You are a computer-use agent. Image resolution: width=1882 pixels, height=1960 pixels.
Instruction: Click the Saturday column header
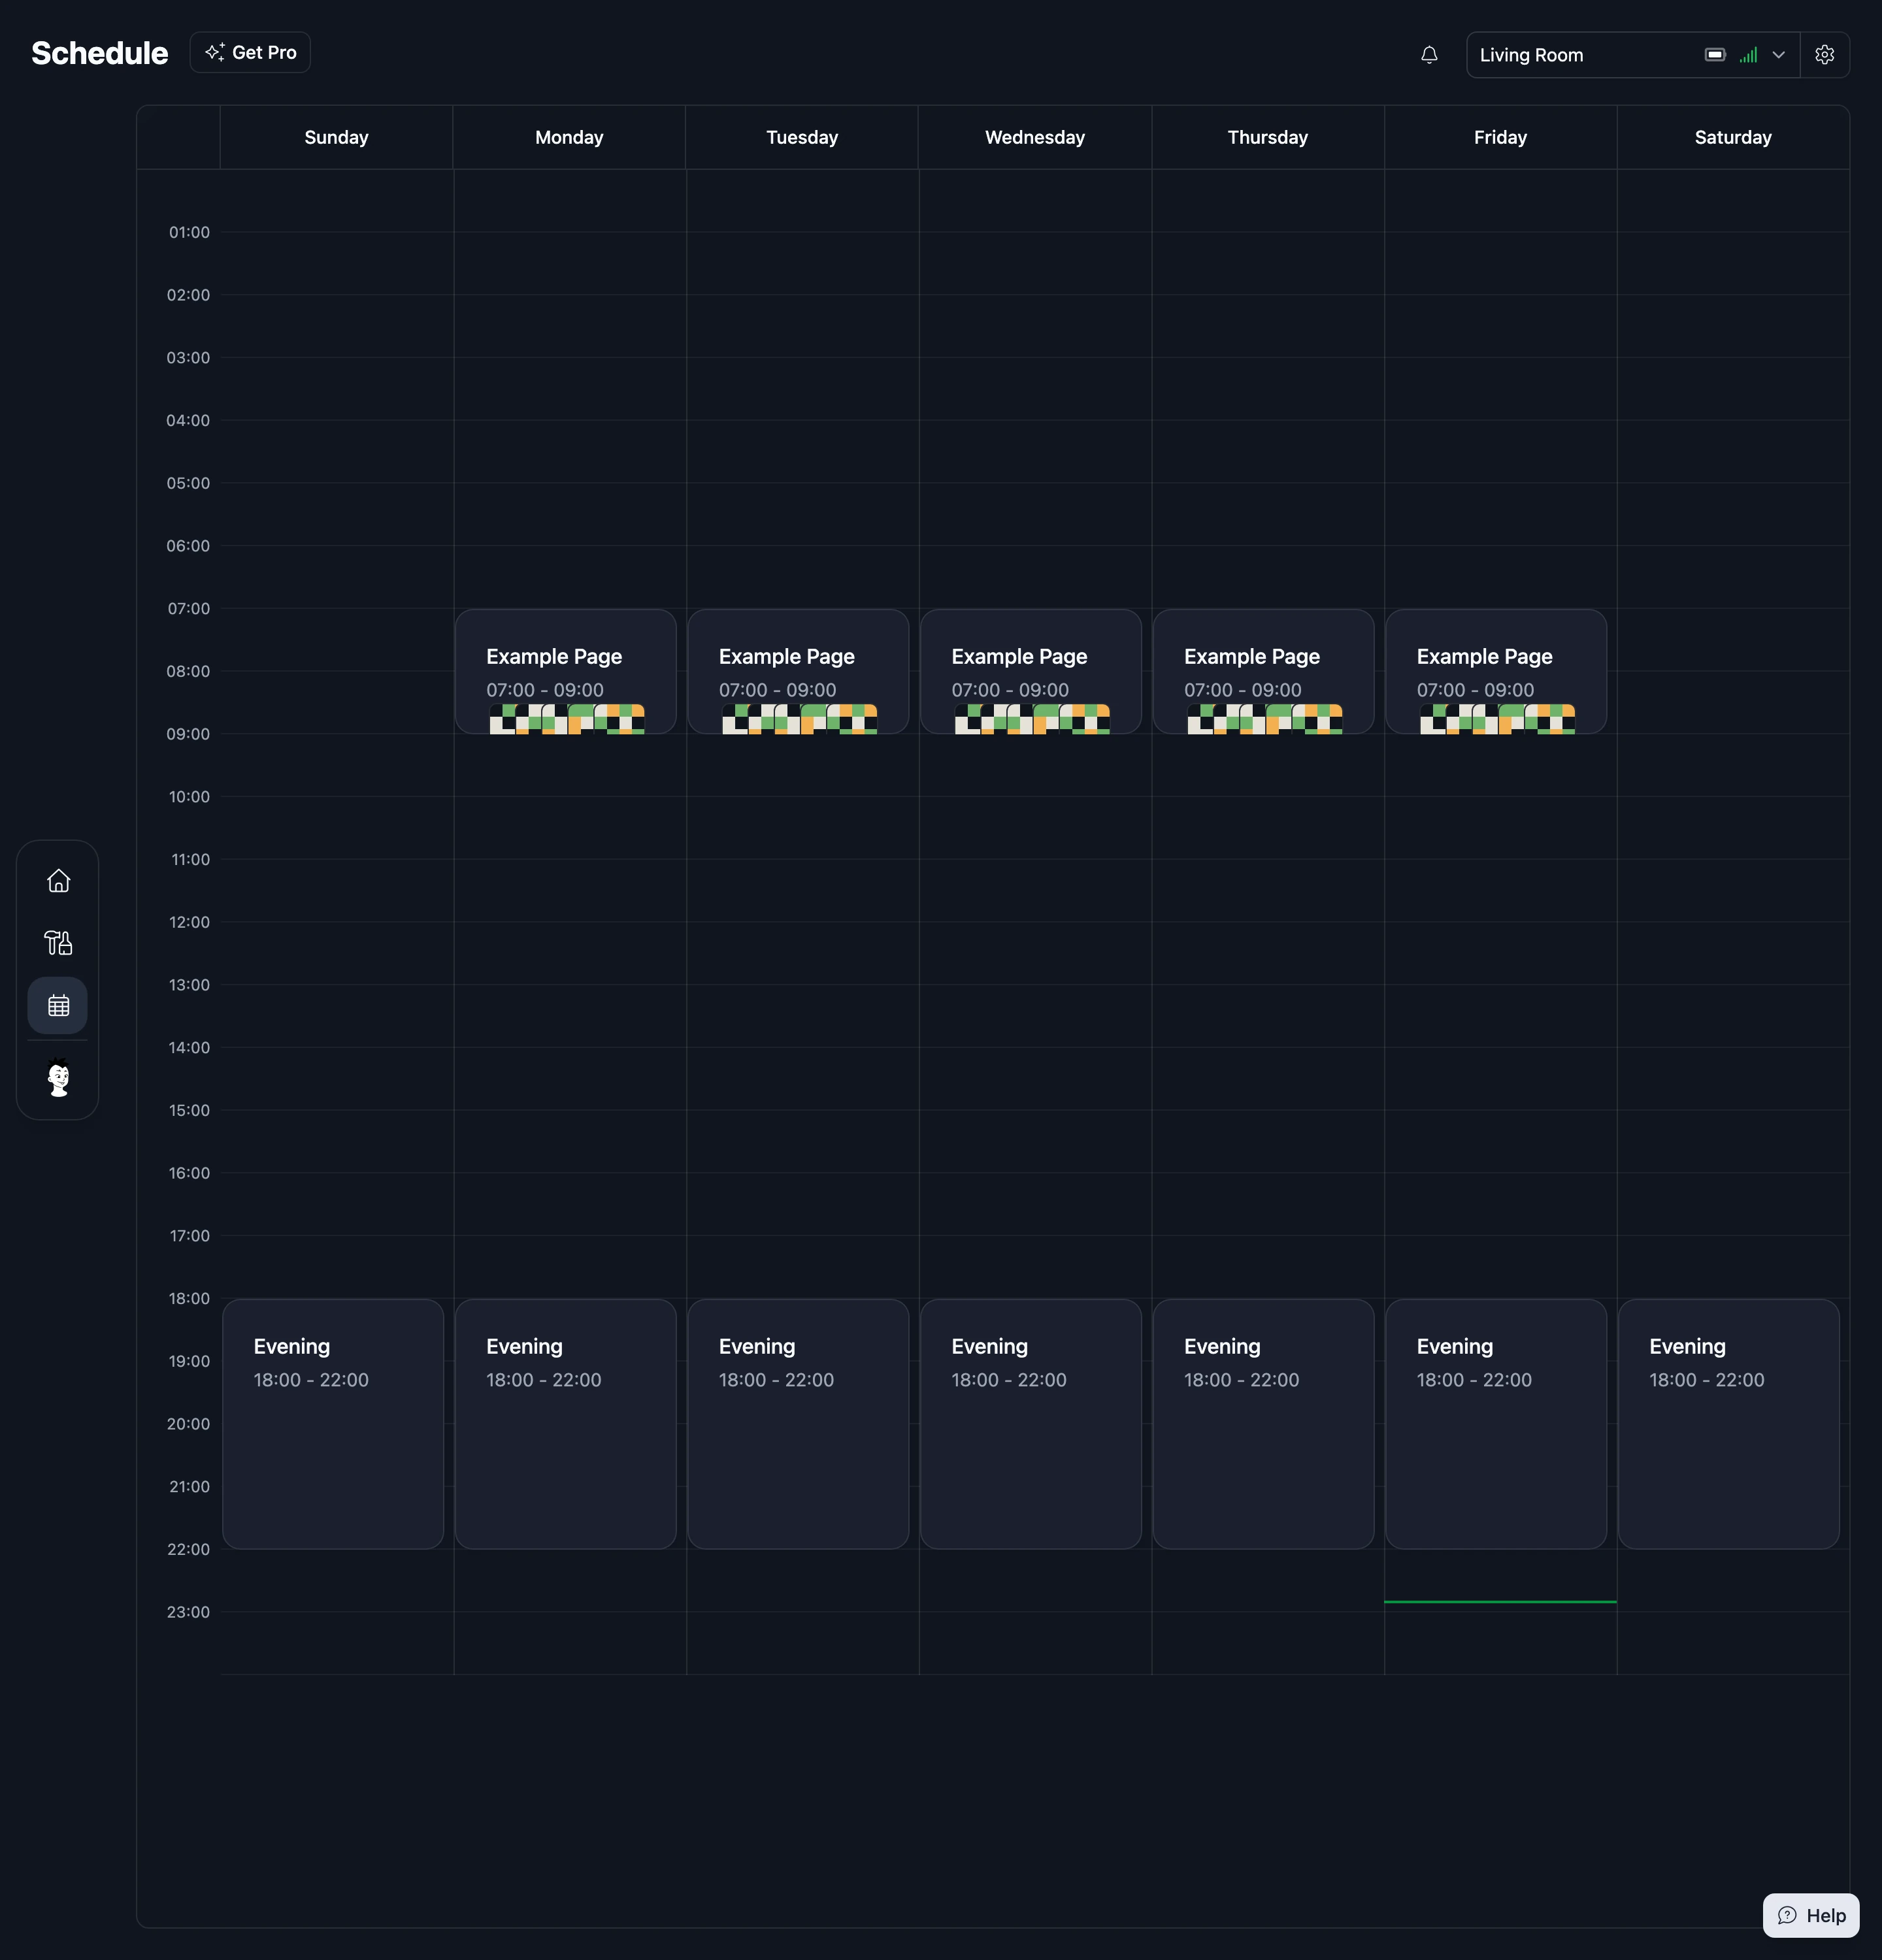point(1733,137)
